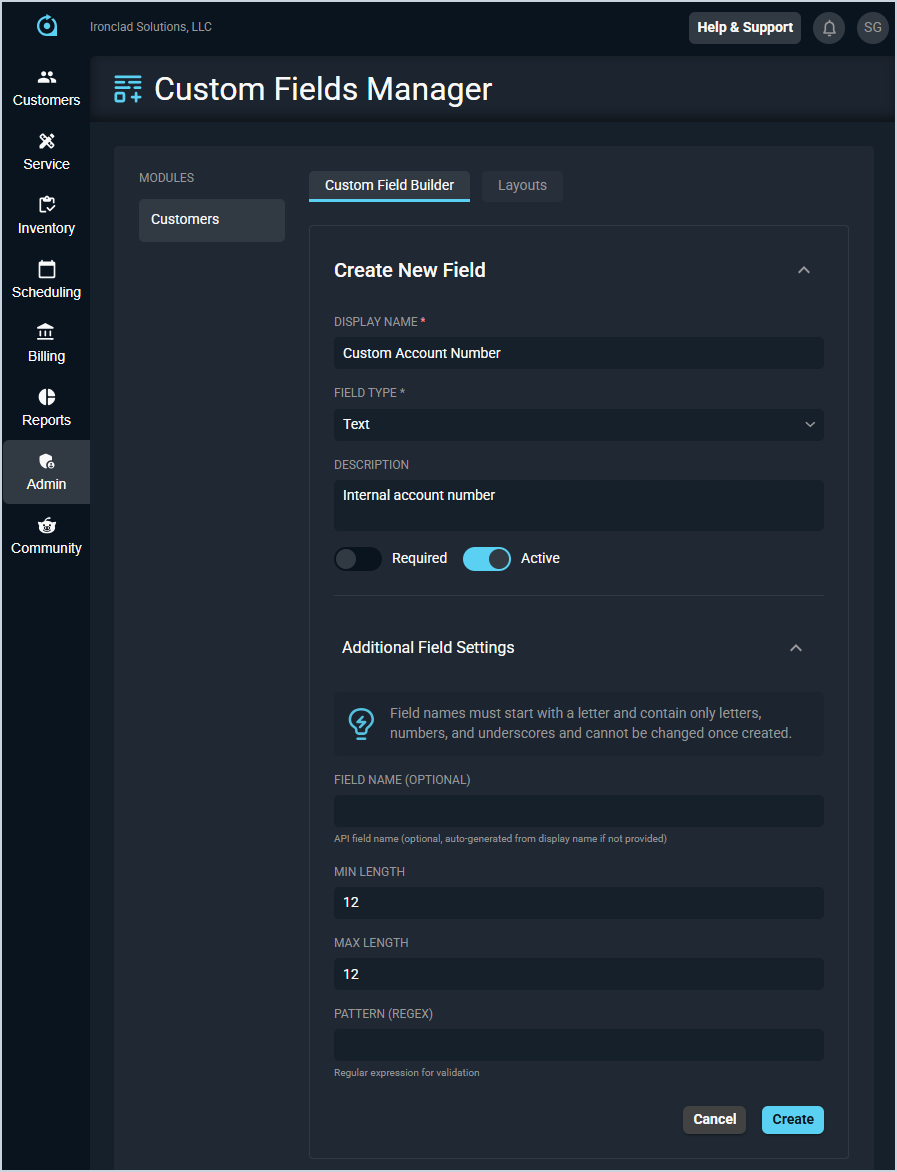Select the Custom Field Builder tab
Viewport: 897px width, 1172px height.
click(389, 186)
